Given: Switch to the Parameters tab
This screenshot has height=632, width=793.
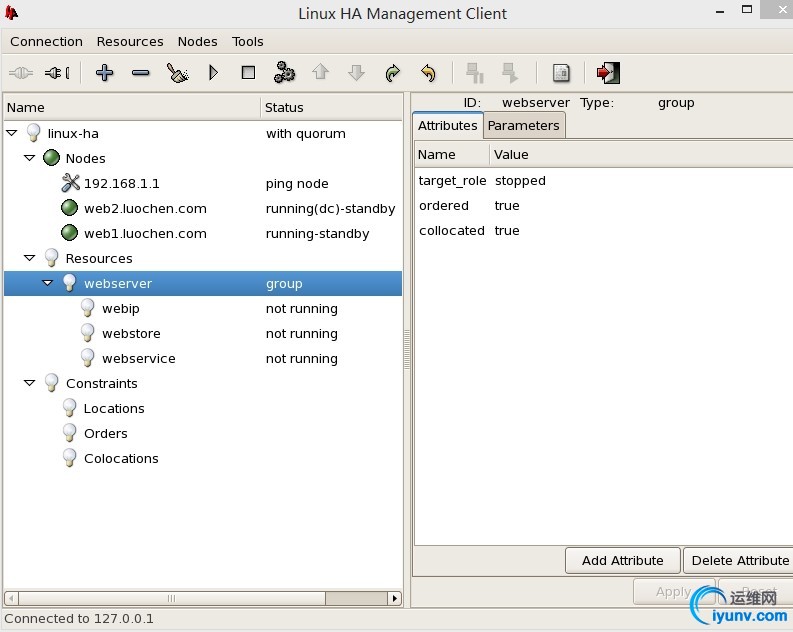Looking at the screenshot, I should 523,125.
